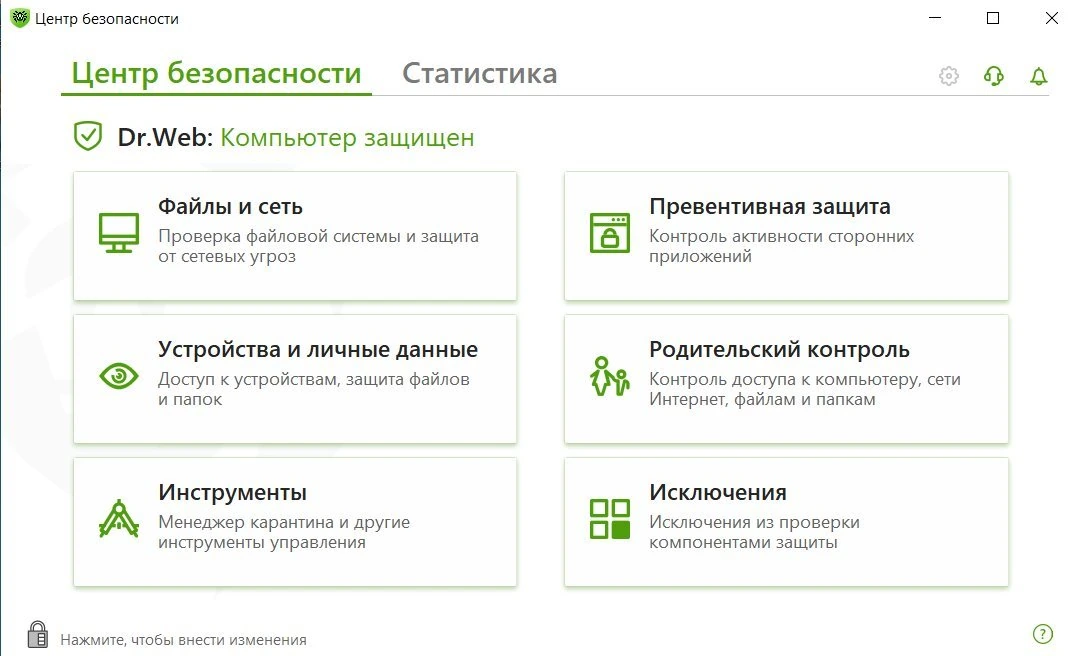1082x656 pixels.
Task: Maximize the Dr.Web window
Action: pos(993,18)
